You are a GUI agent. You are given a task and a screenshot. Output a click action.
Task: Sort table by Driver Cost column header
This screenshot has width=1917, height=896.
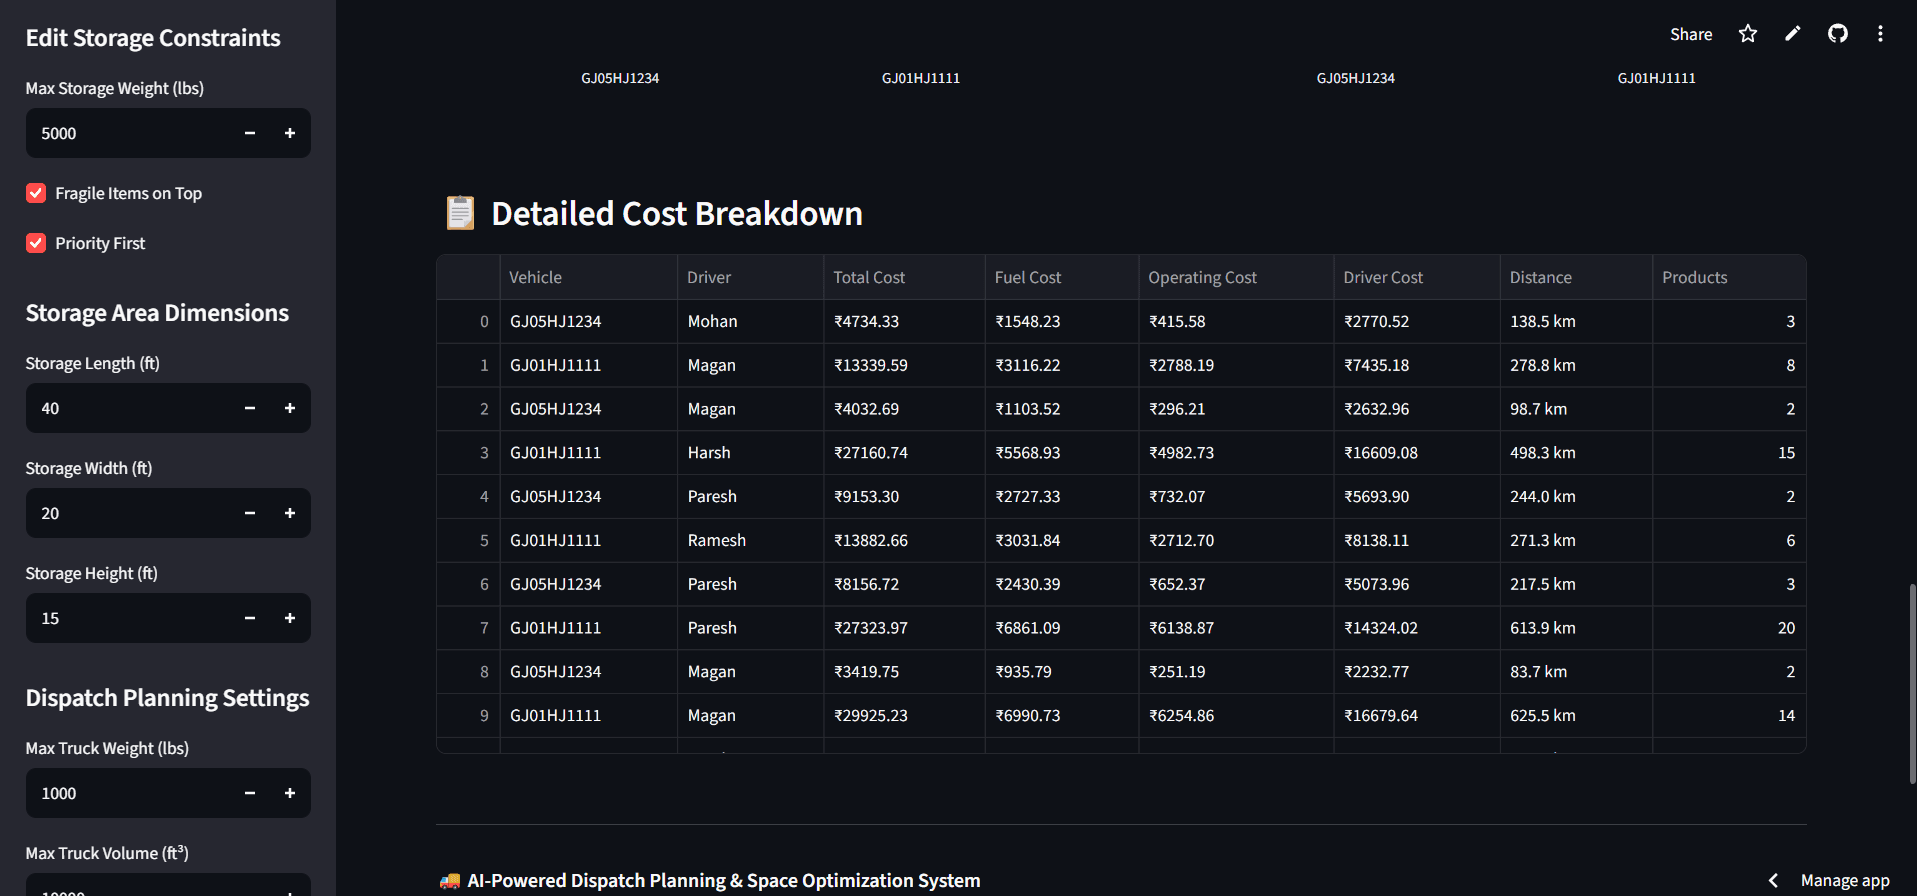click(x=1417, y=277)
